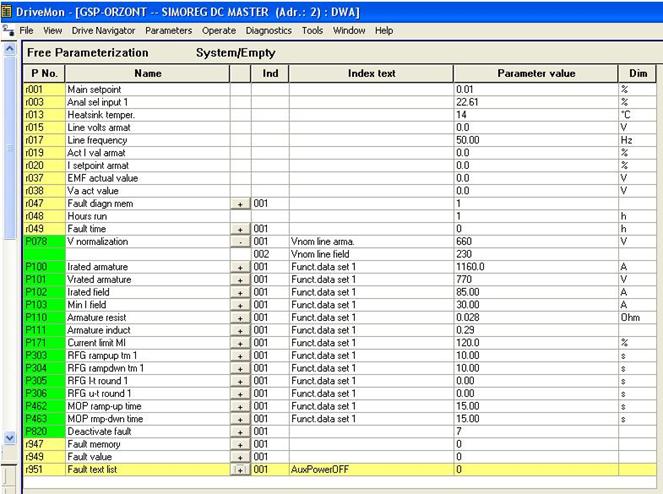
Task: Click the document icon left of File menu
Action: [8, 30]
